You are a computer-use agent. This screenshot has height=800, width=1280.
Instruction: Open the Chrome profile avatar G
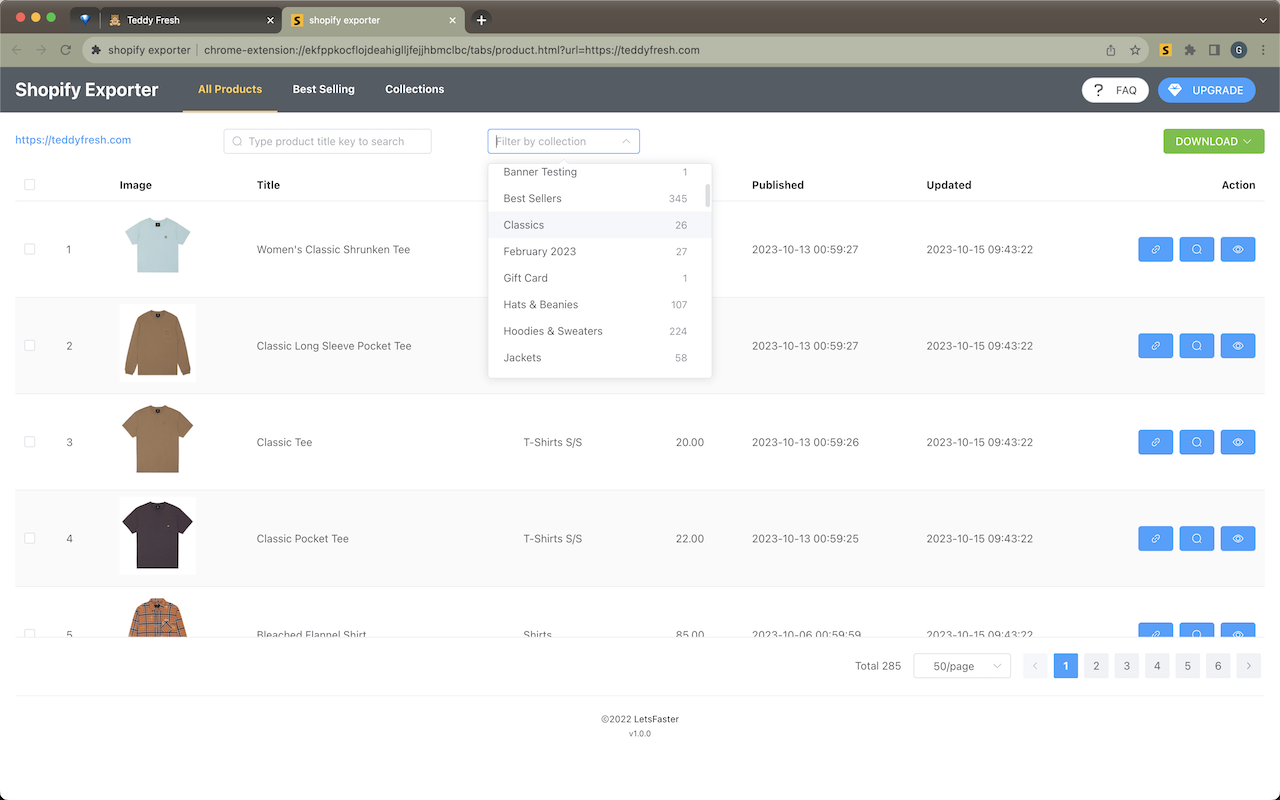(x=1239, y=50)
